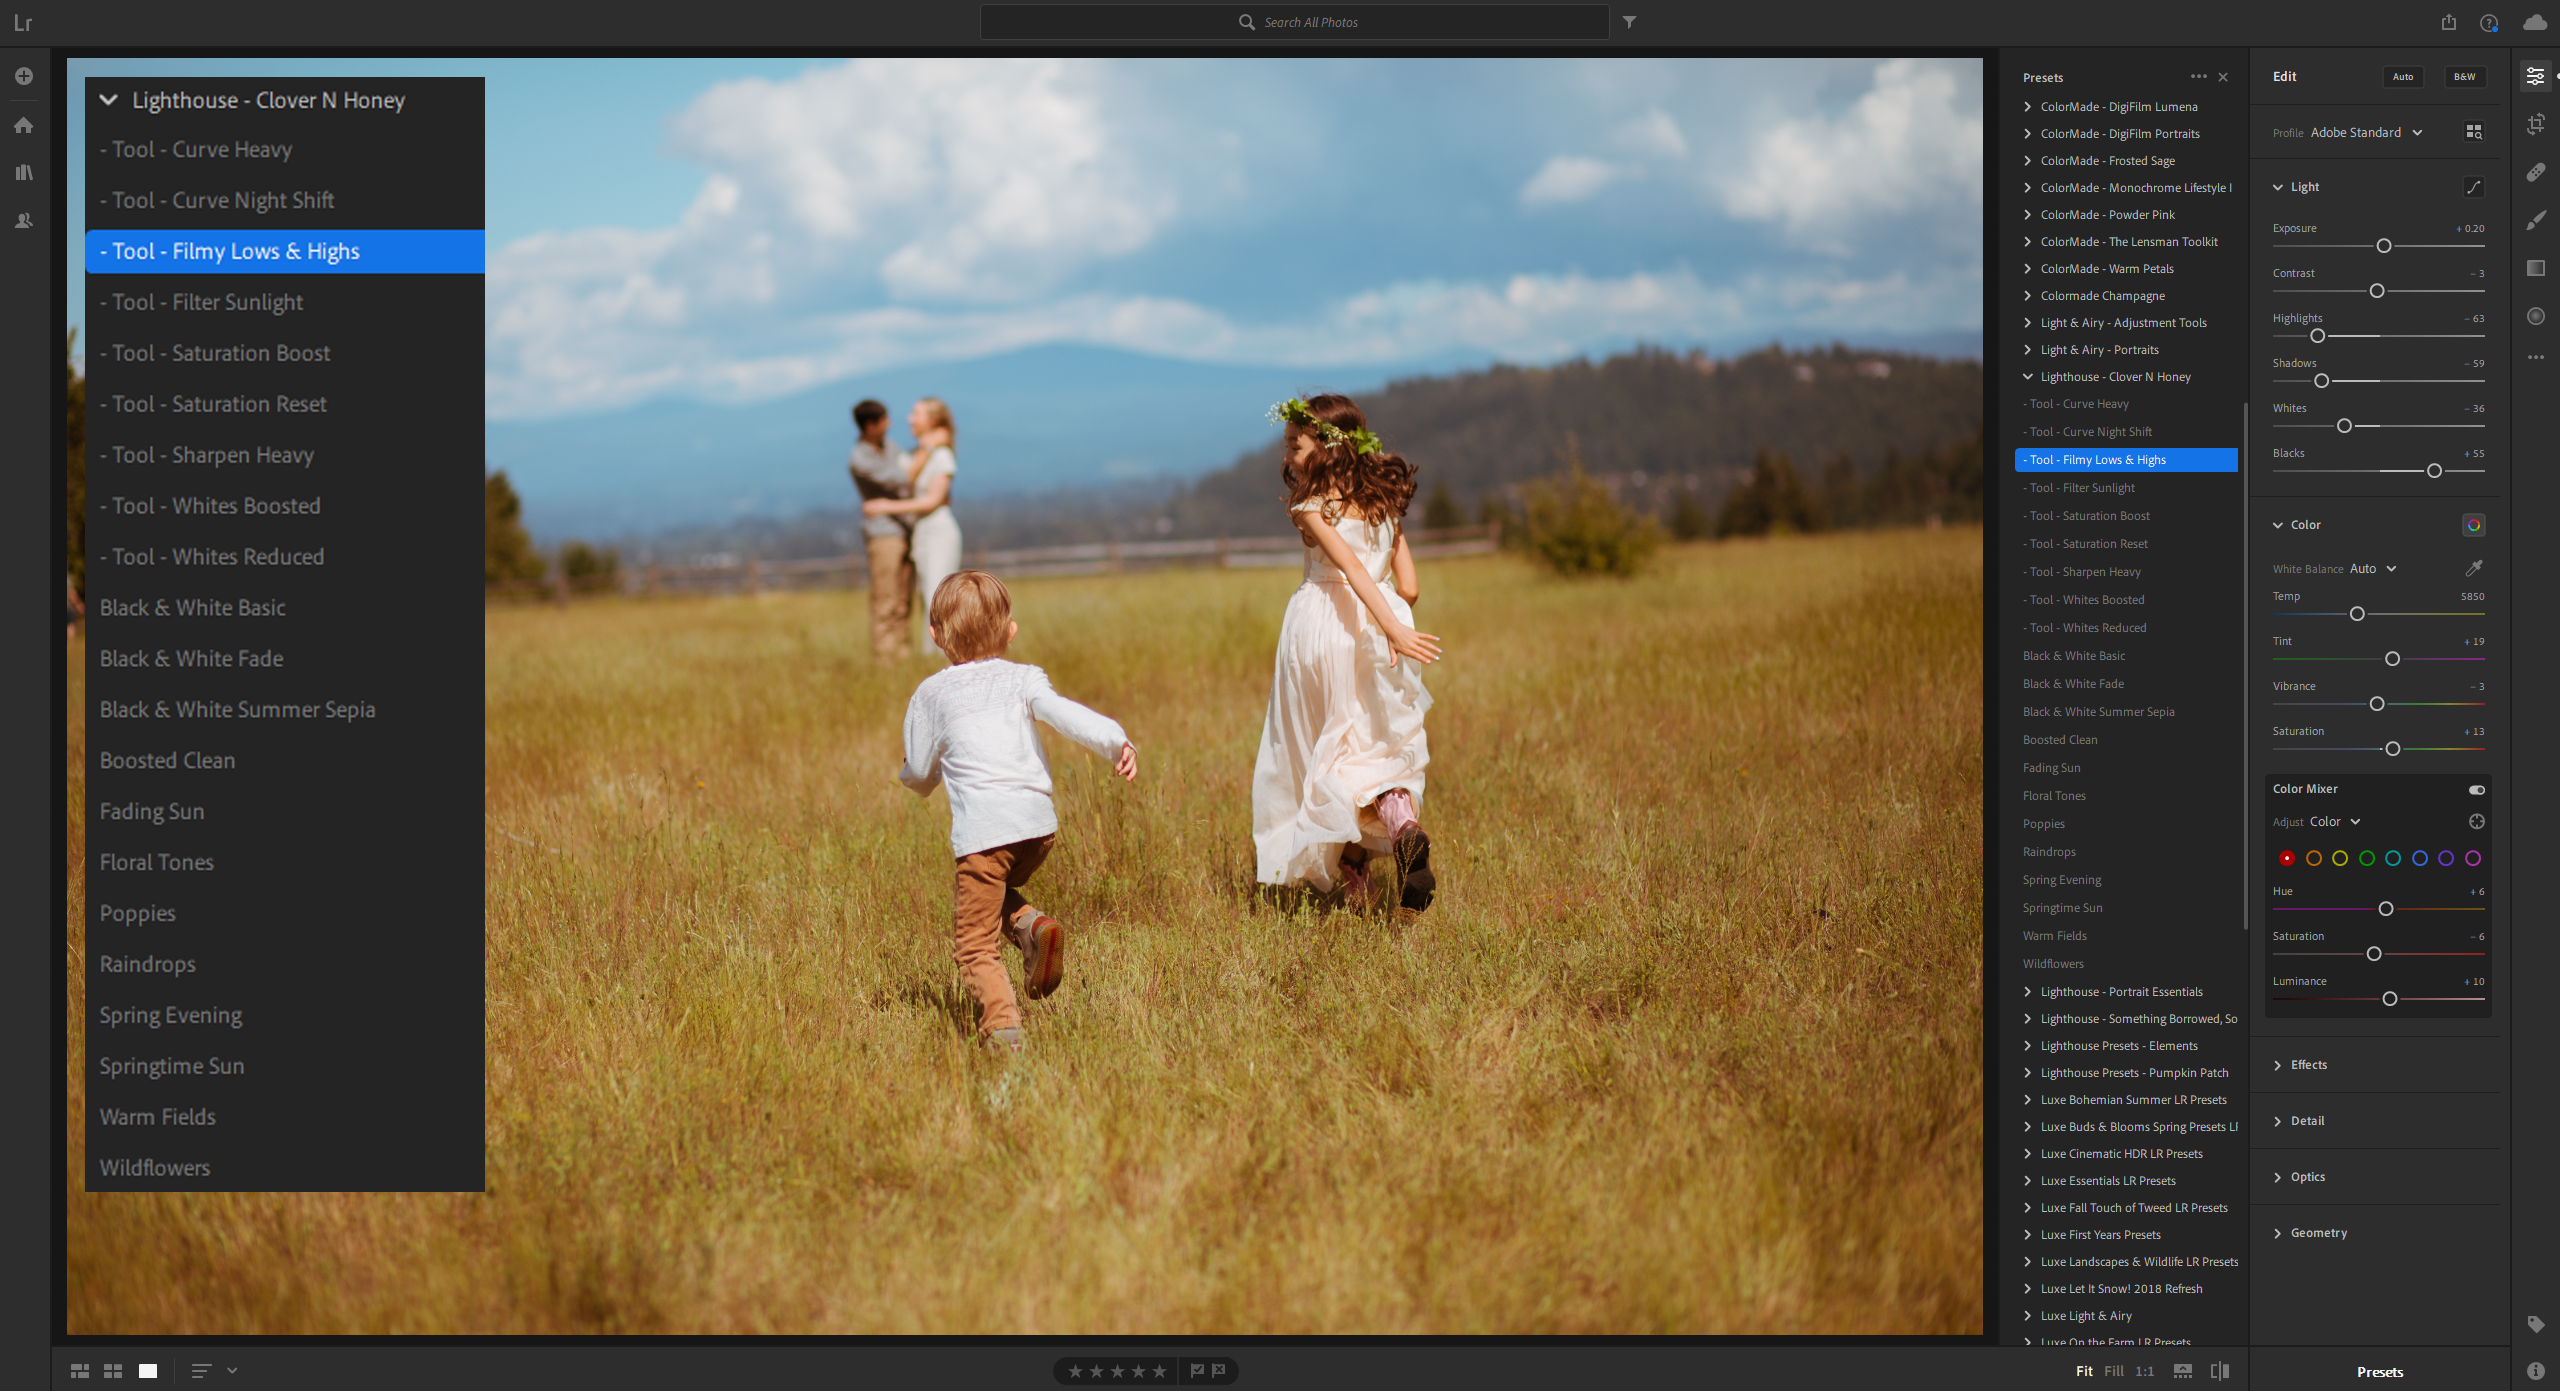This screenshot has height=1391, width=2560.
Task: Click the search filter funnel icon
Action: point(1629,22)
